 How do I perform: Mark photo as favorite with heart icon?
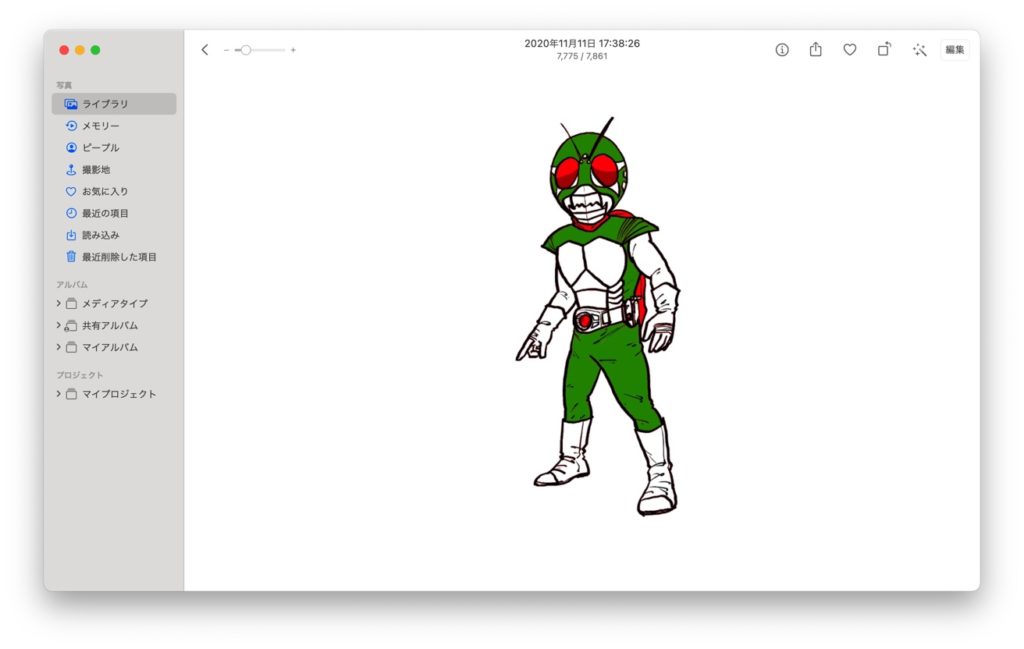850,50
